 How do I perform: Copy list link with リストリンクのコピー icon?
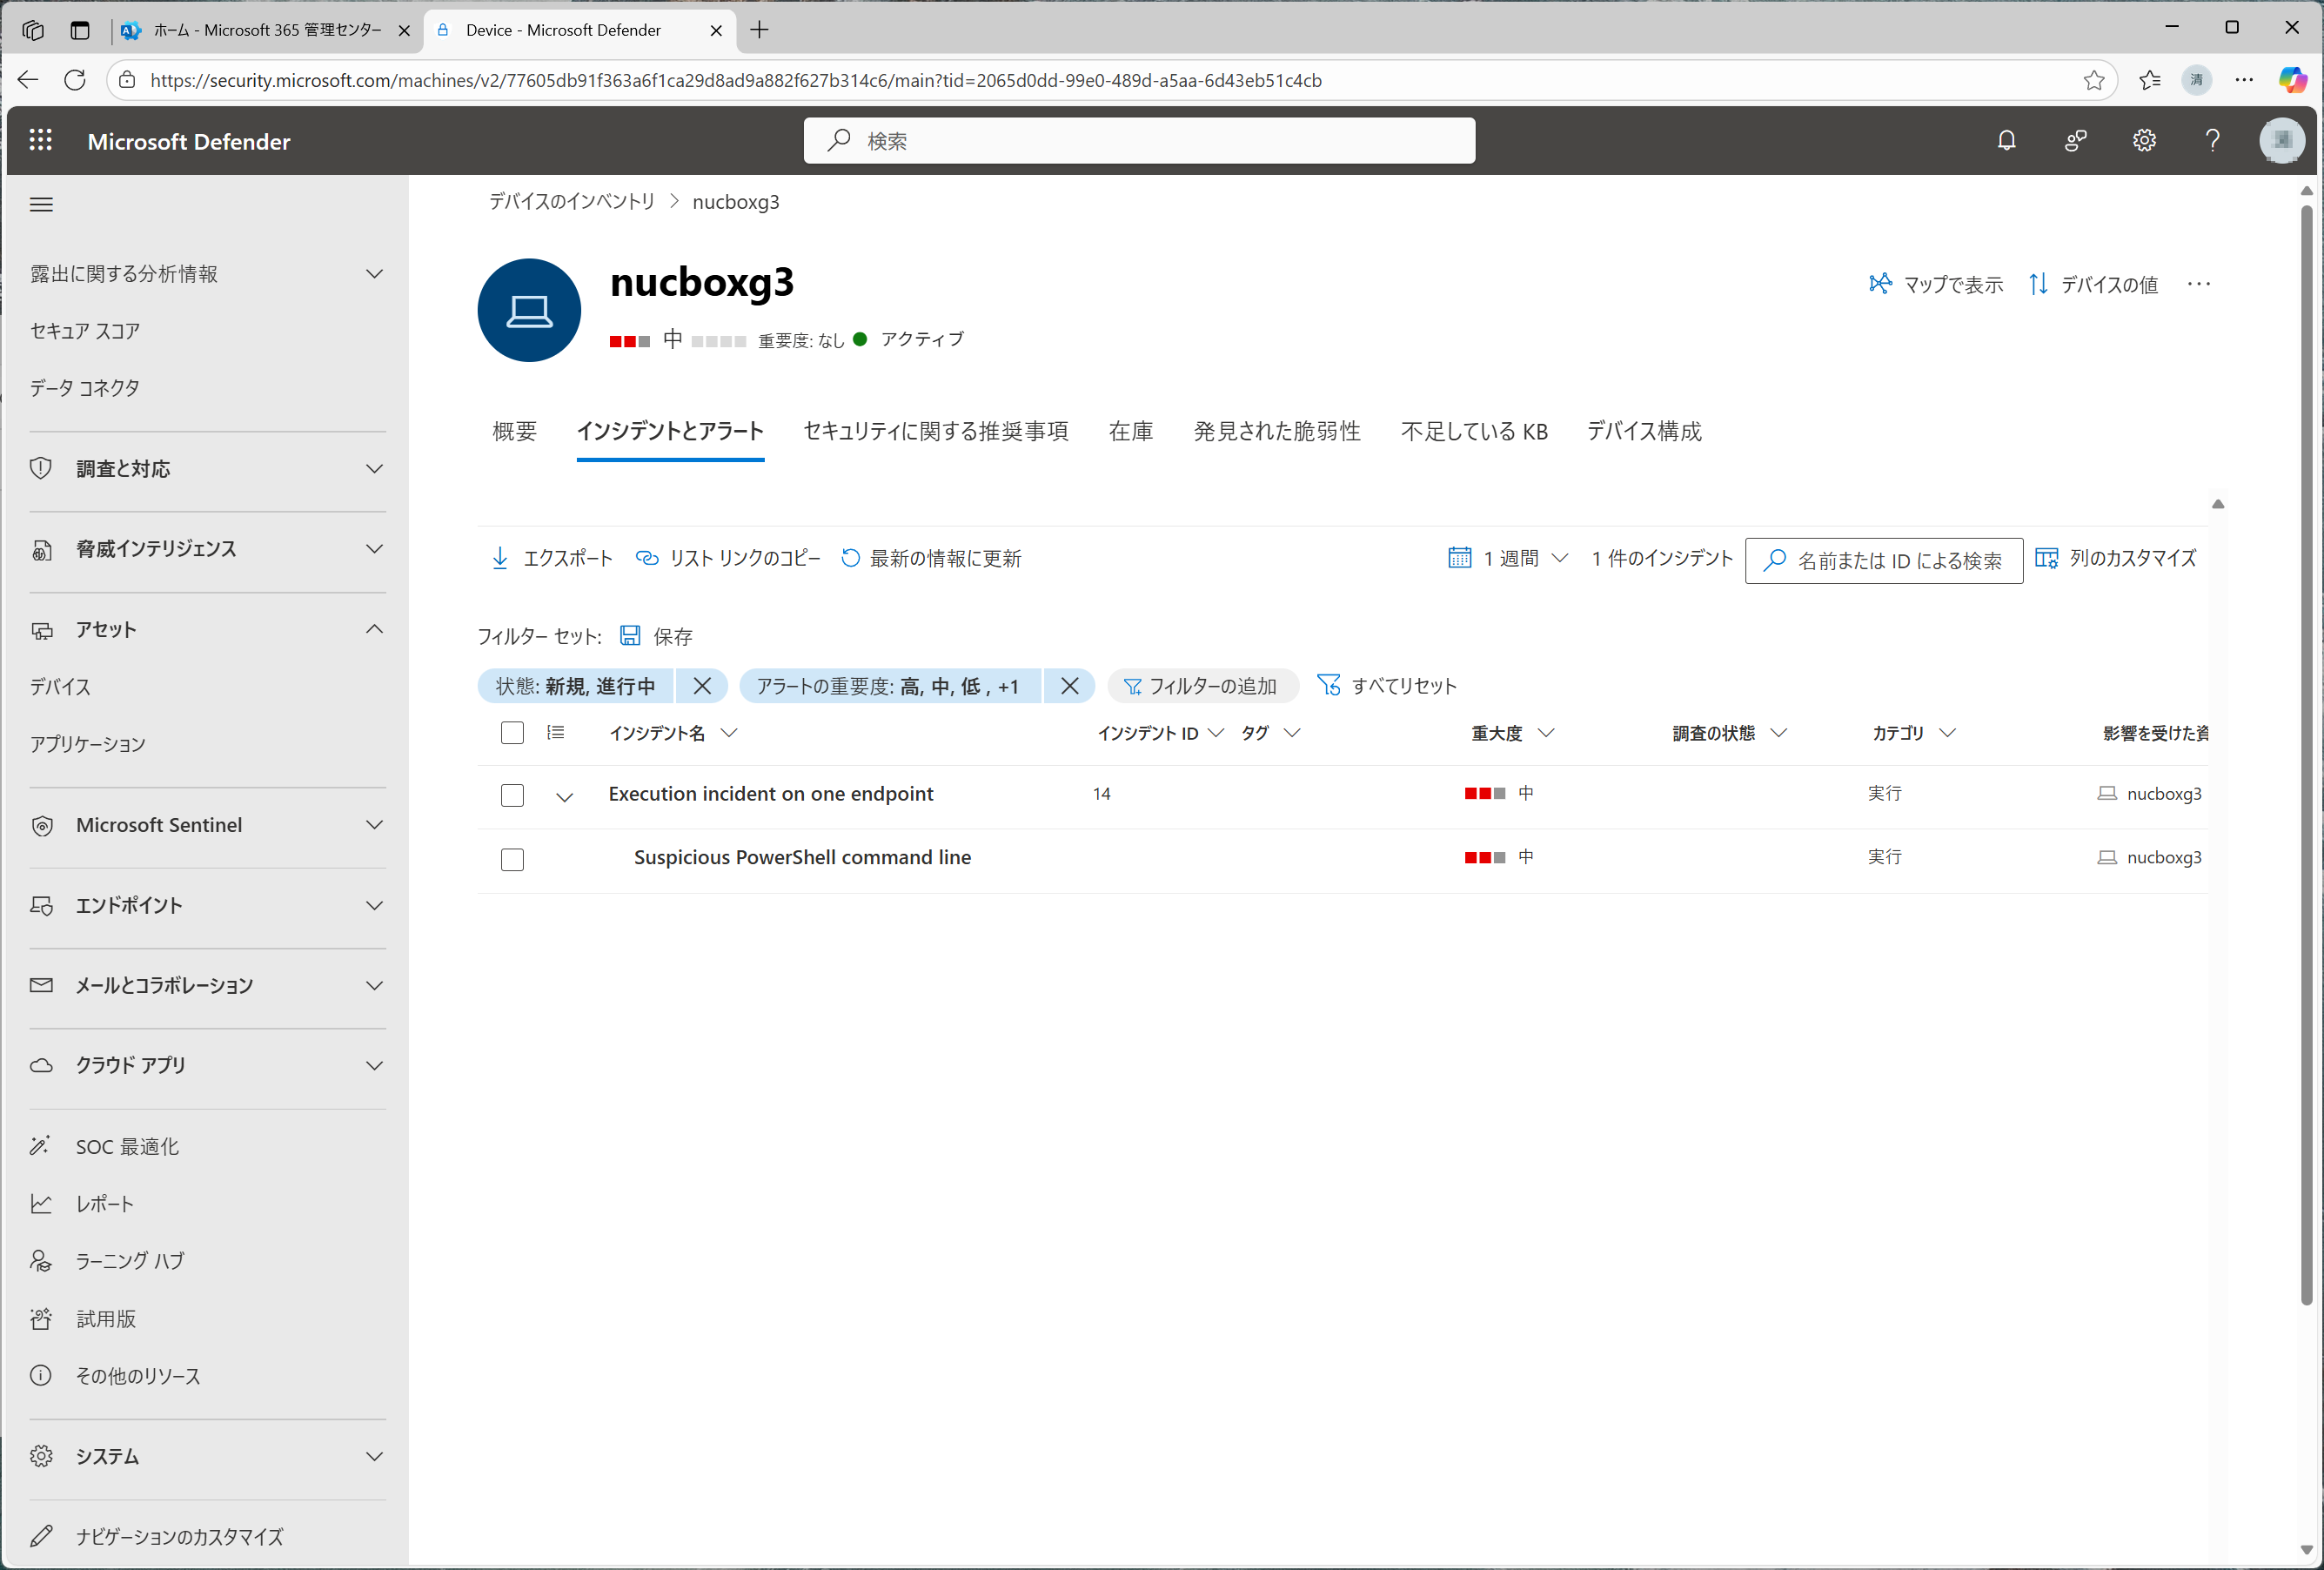tap(647, 558)
